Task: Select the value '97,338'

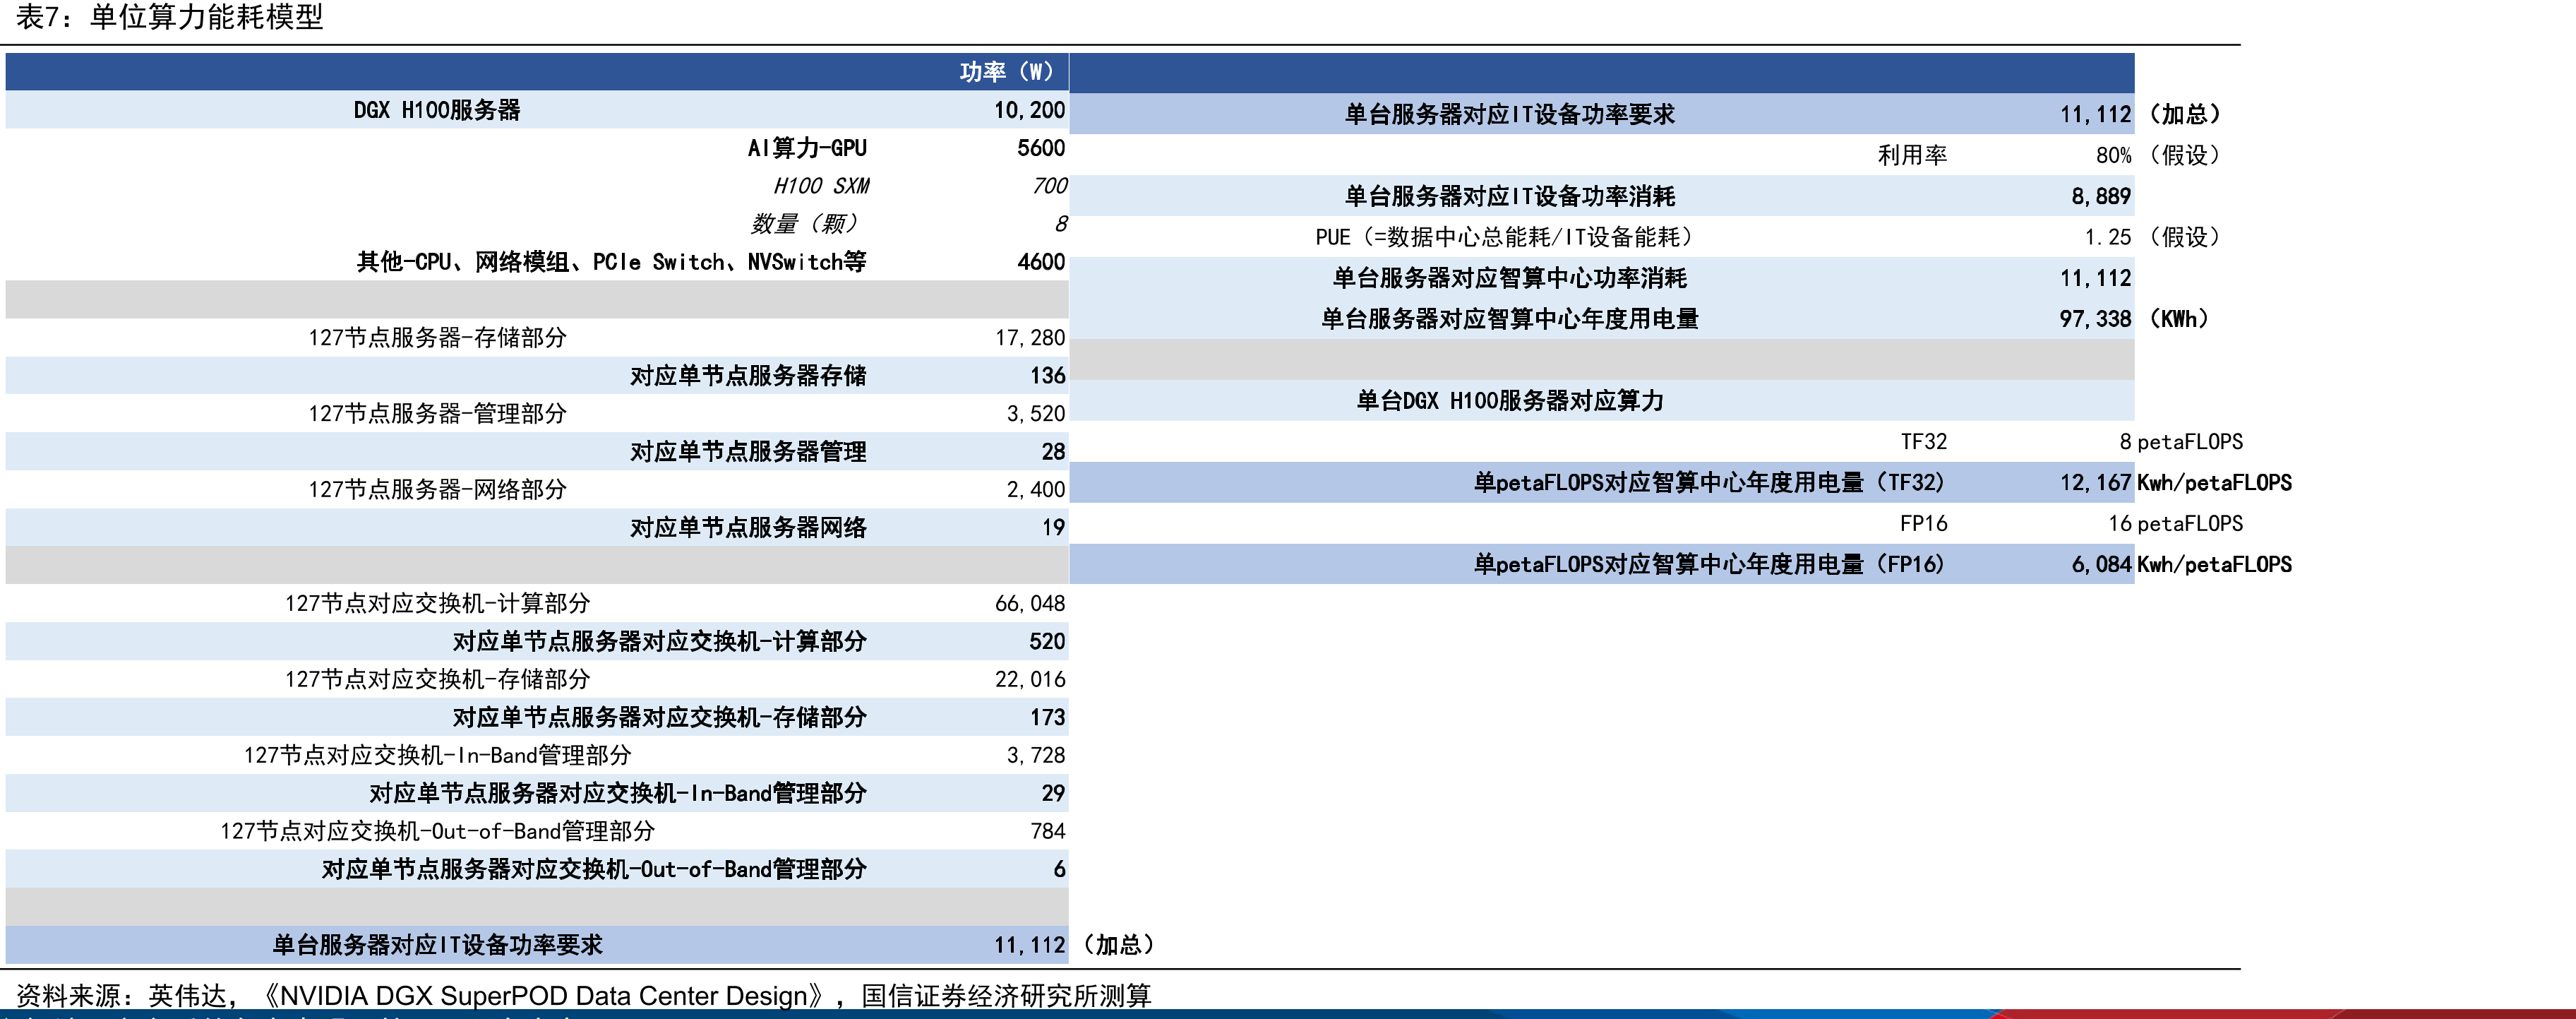Action: [2095, 319]
